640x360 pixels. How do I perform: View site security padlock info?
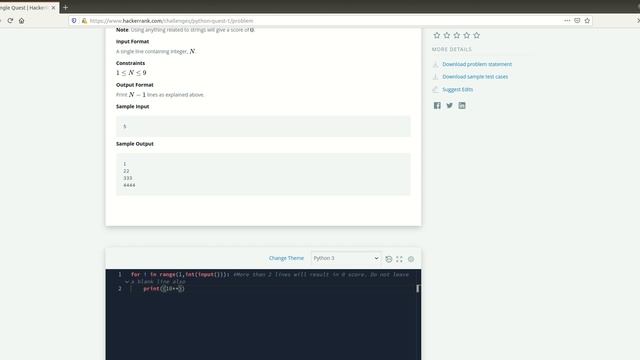click(x=84, y=20)
